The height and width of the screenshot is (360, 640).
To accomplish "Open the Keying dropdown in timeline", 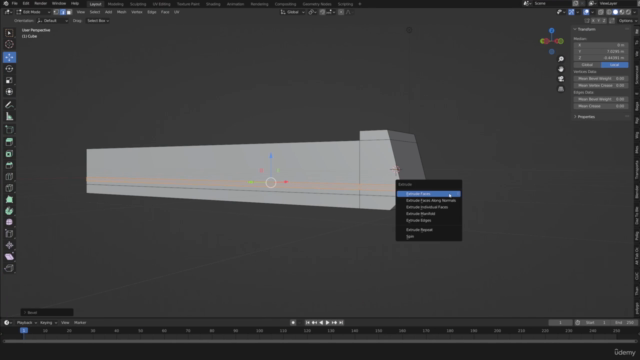I will 48,322.
